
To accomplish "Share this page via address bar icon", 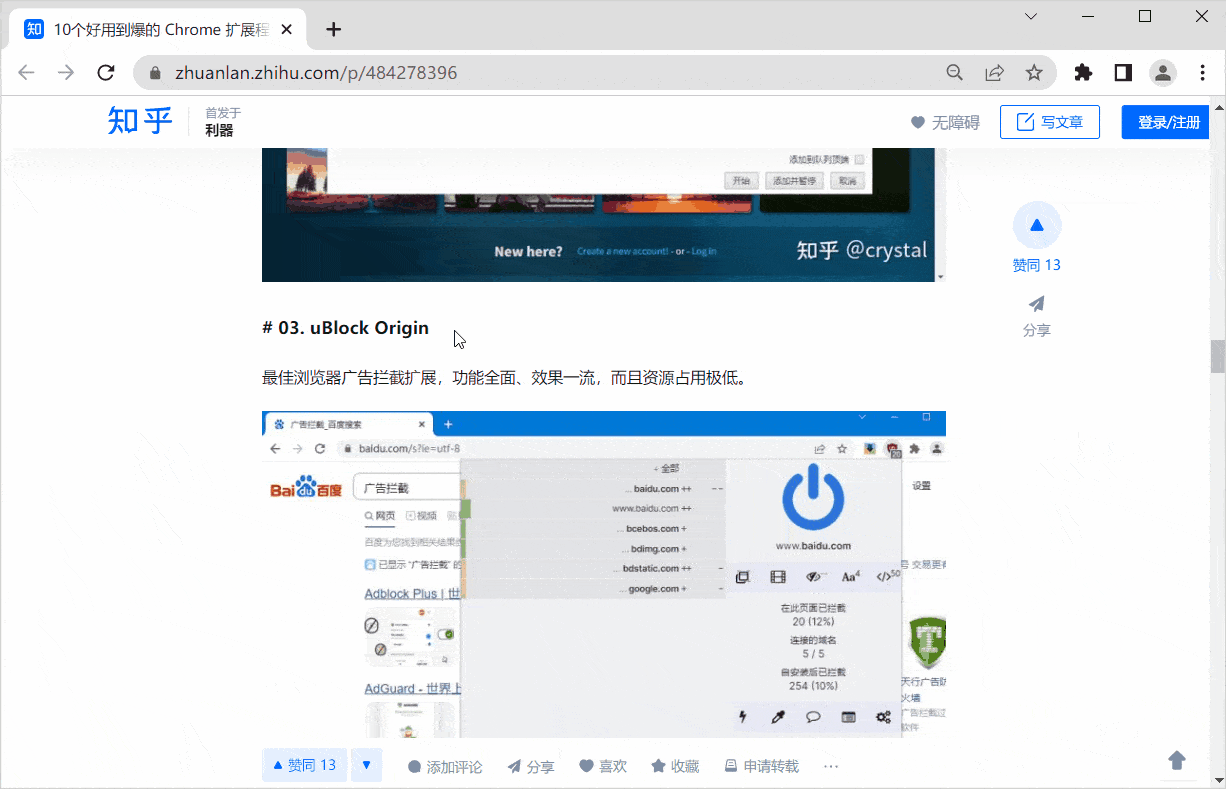I will (994, 73).
